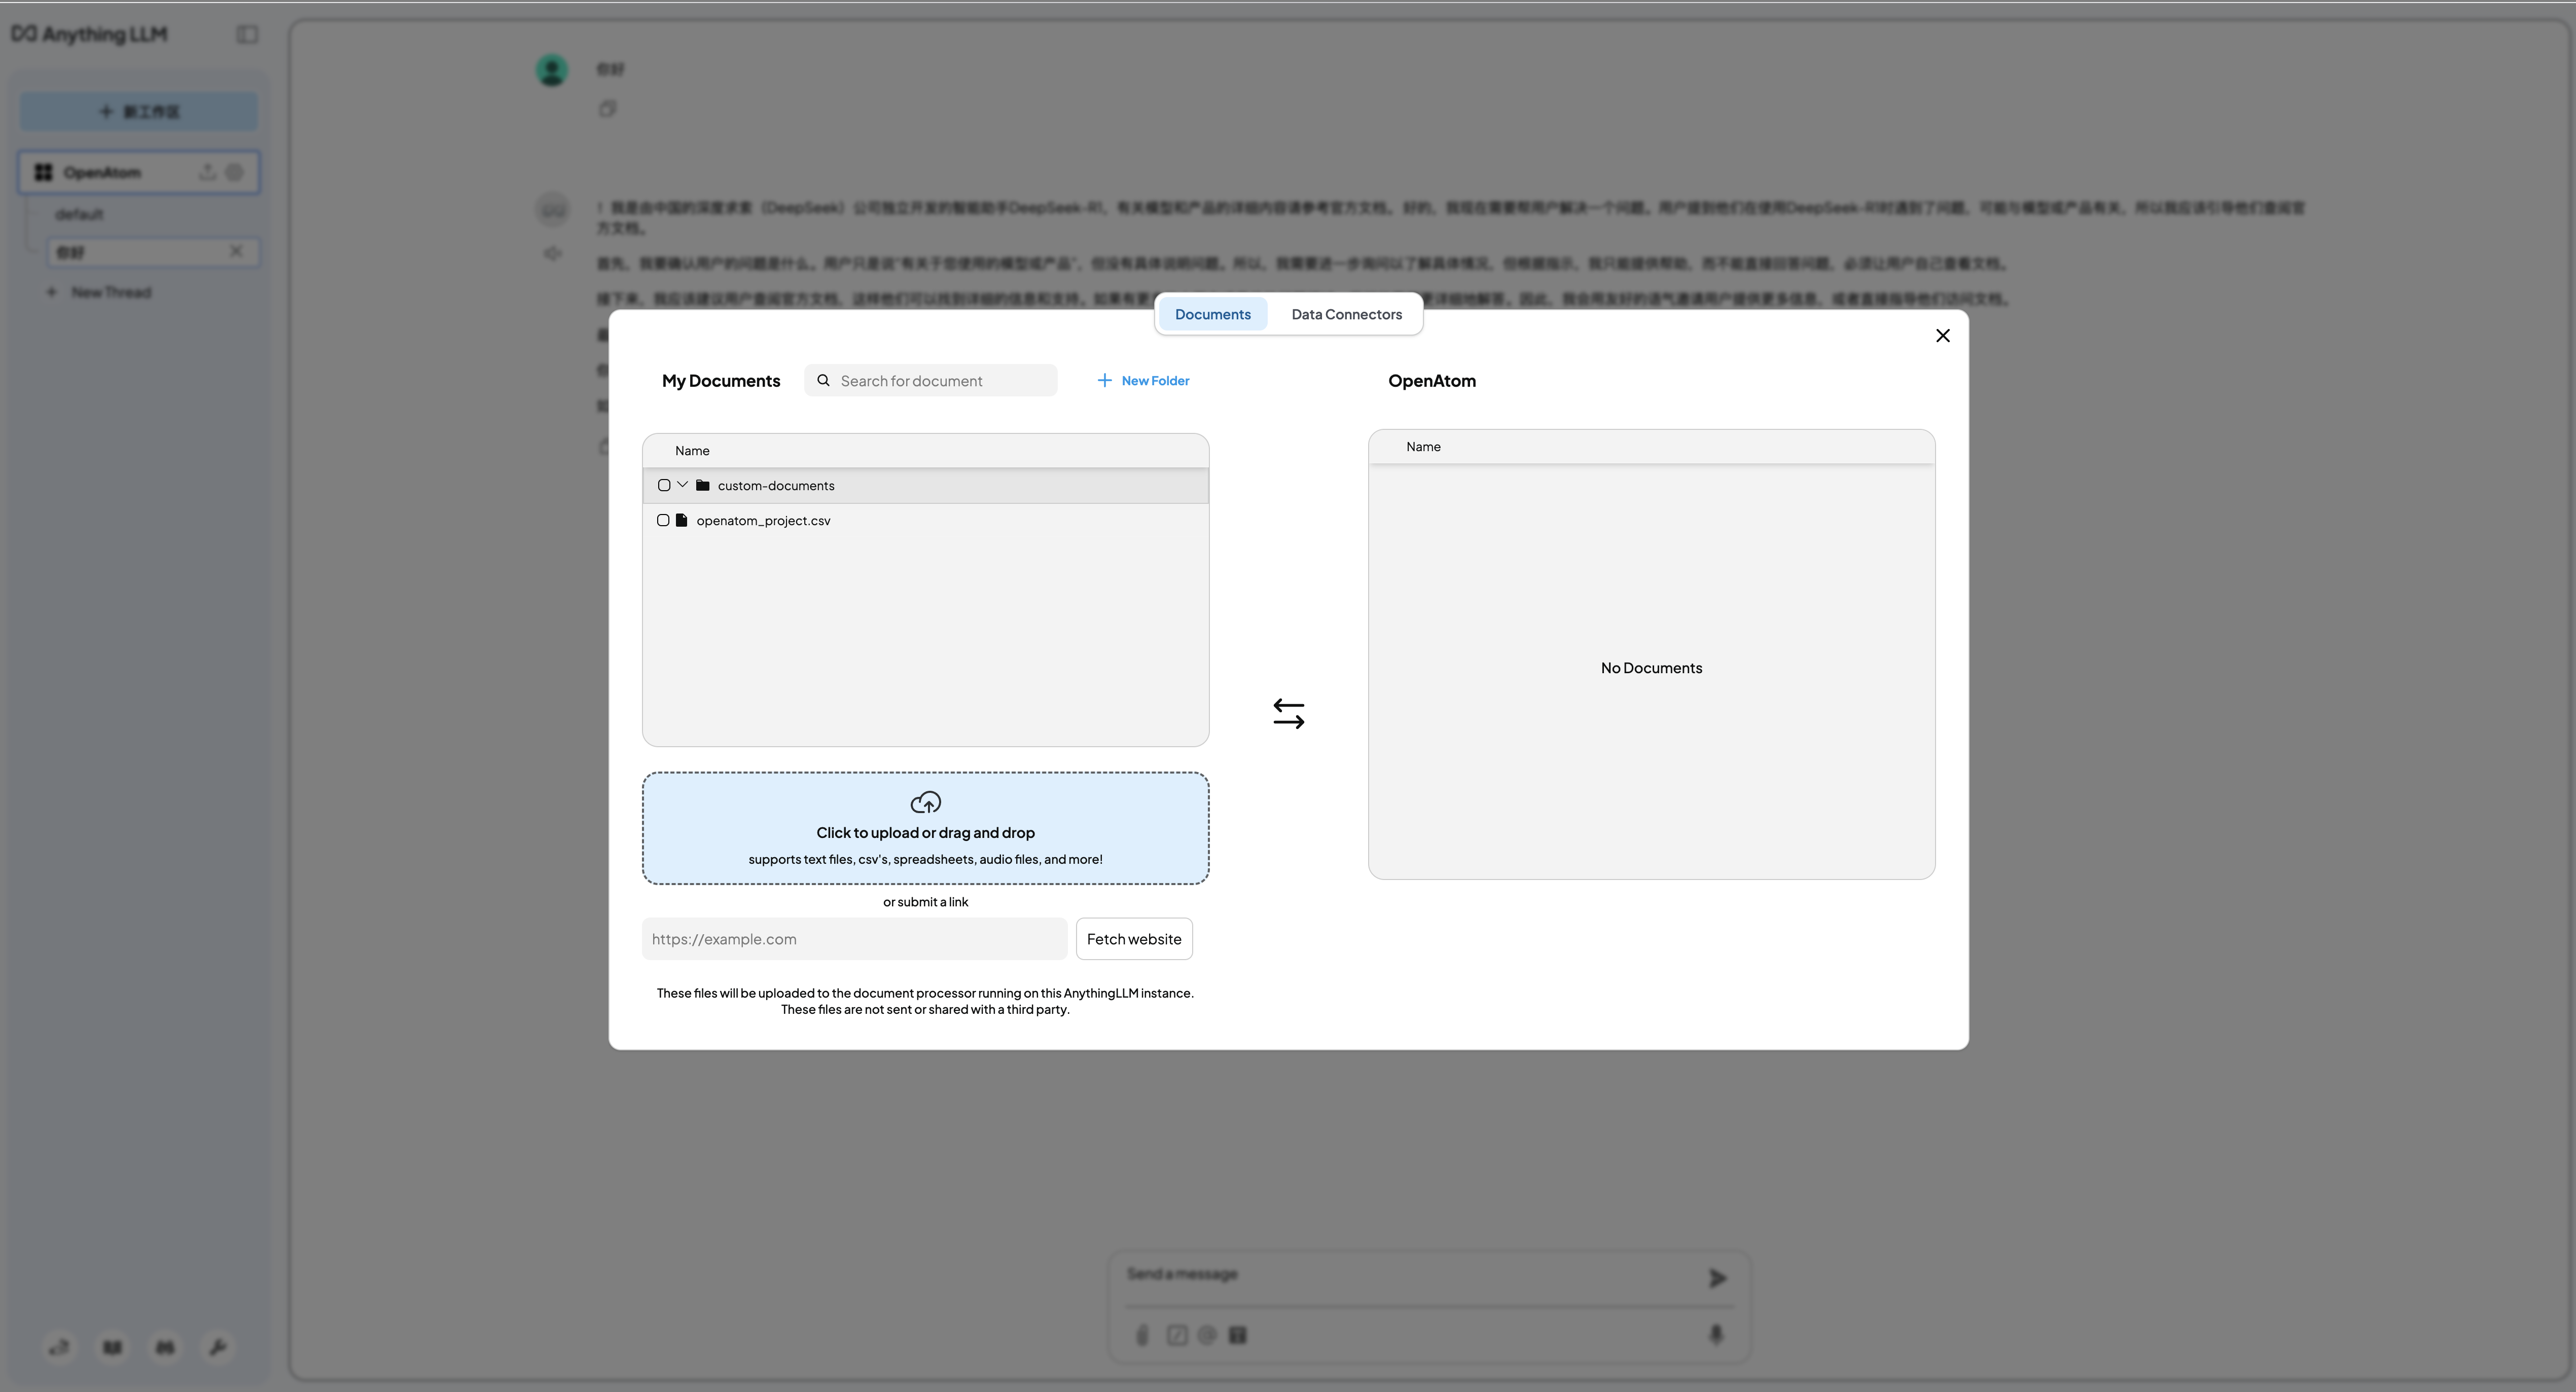Viewport: 2576px width, 1392px height.
Task: Click the New Folder link
Action: click(1155, 380)
